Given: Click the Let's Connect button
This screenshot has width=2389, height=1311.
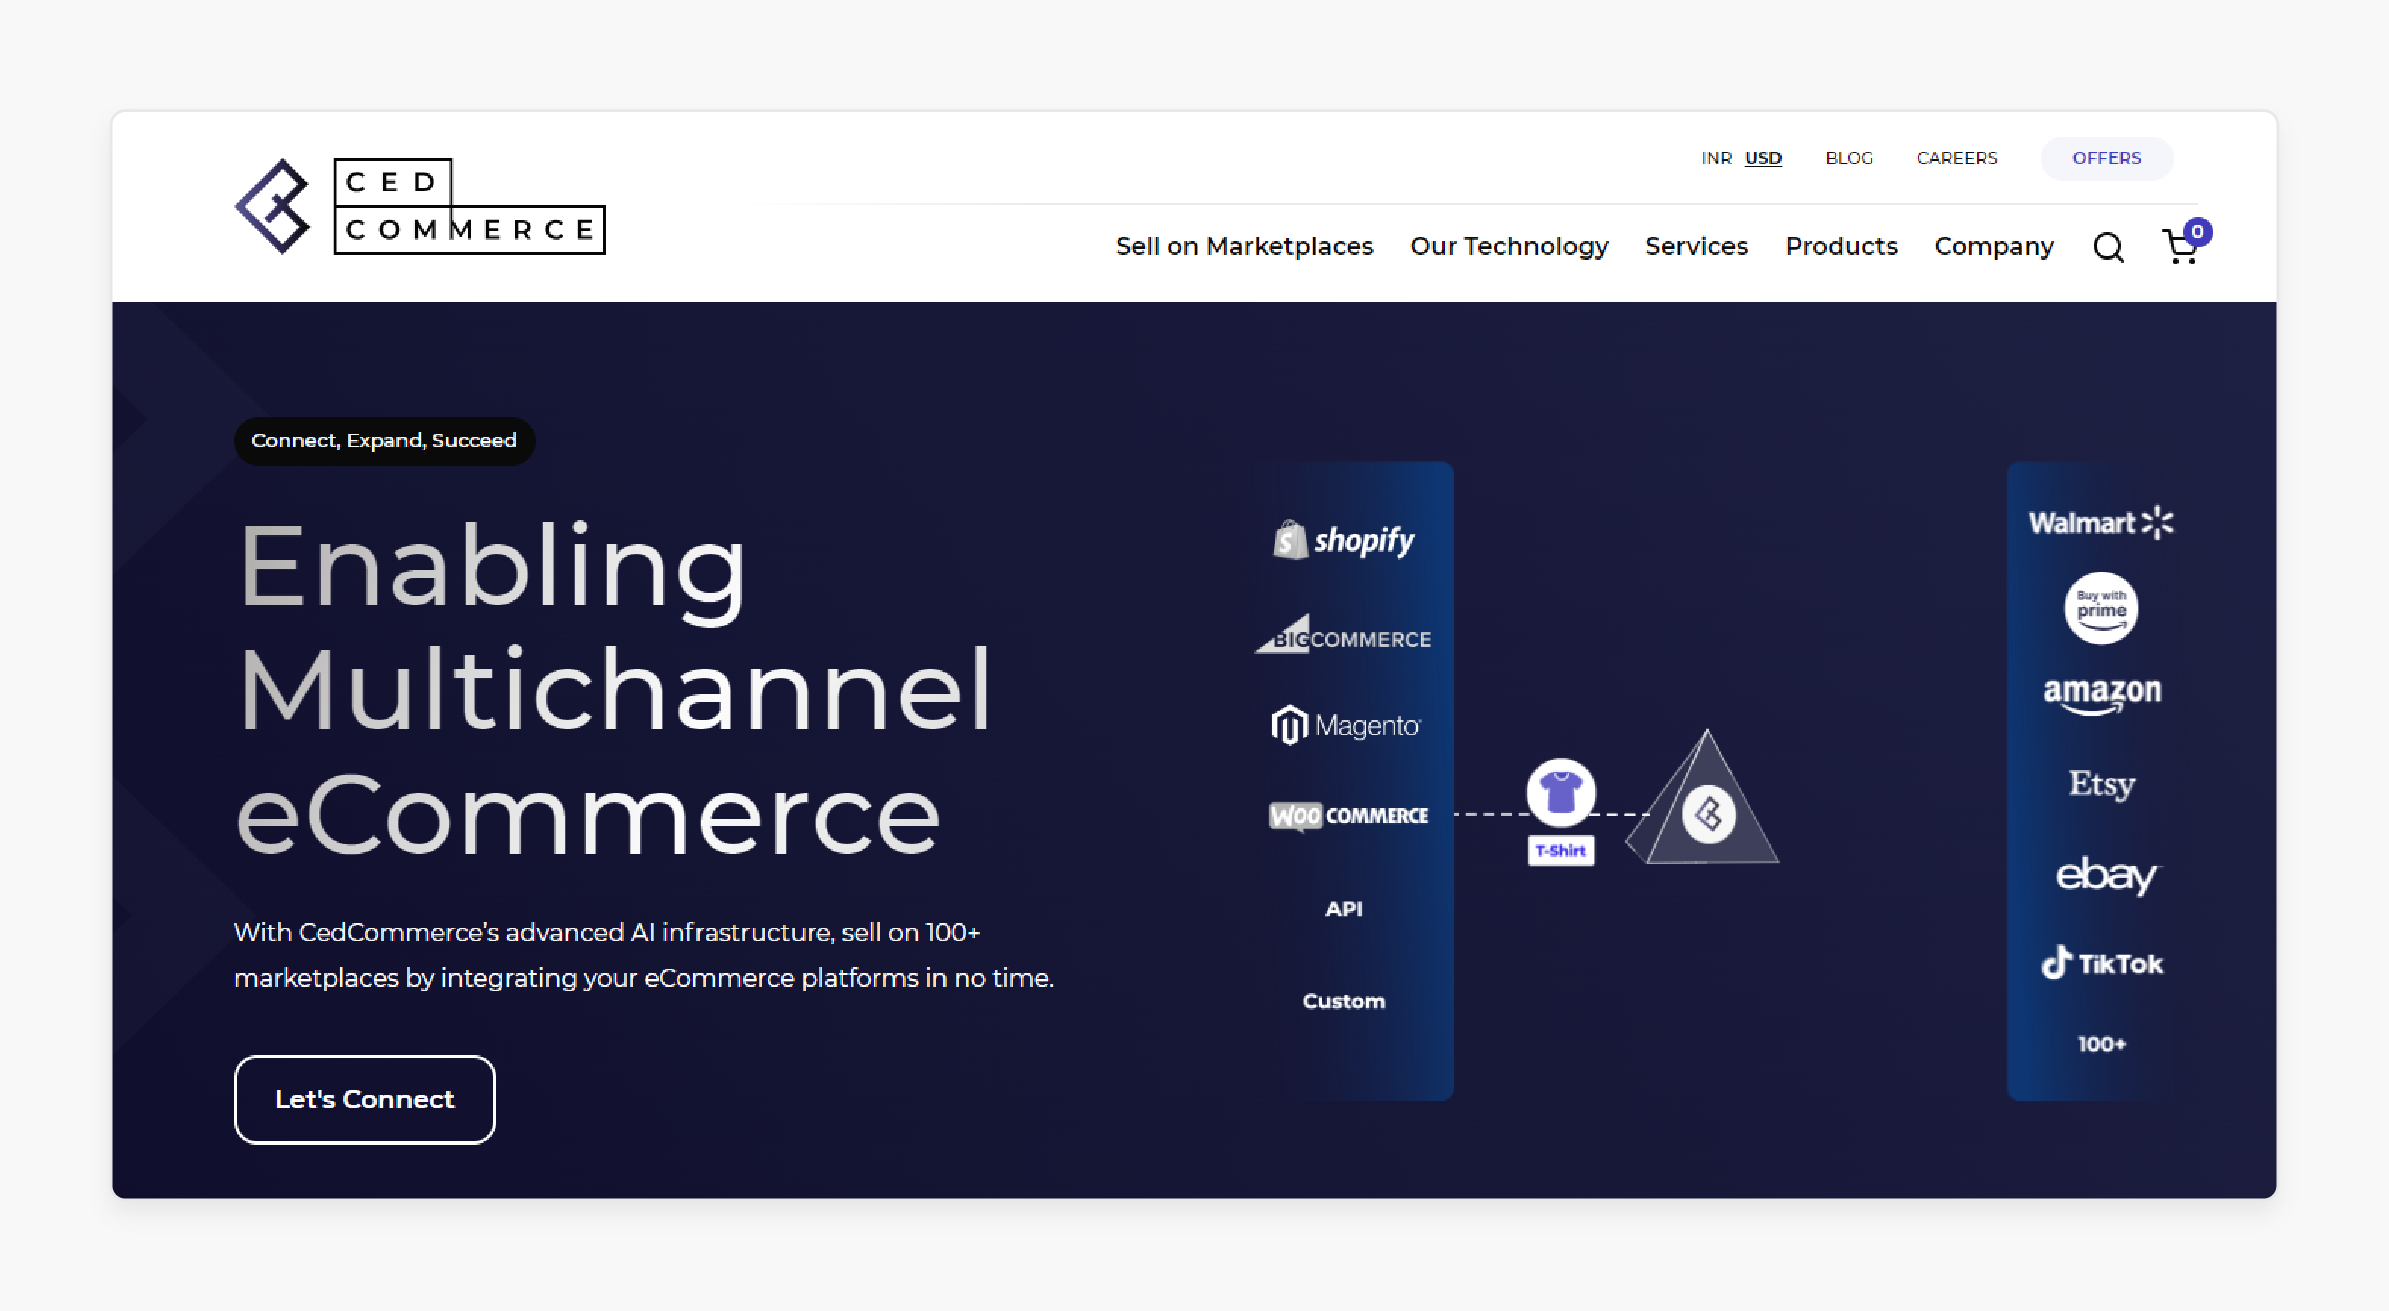Looking at the screenshot, I should click(363, 1098).
